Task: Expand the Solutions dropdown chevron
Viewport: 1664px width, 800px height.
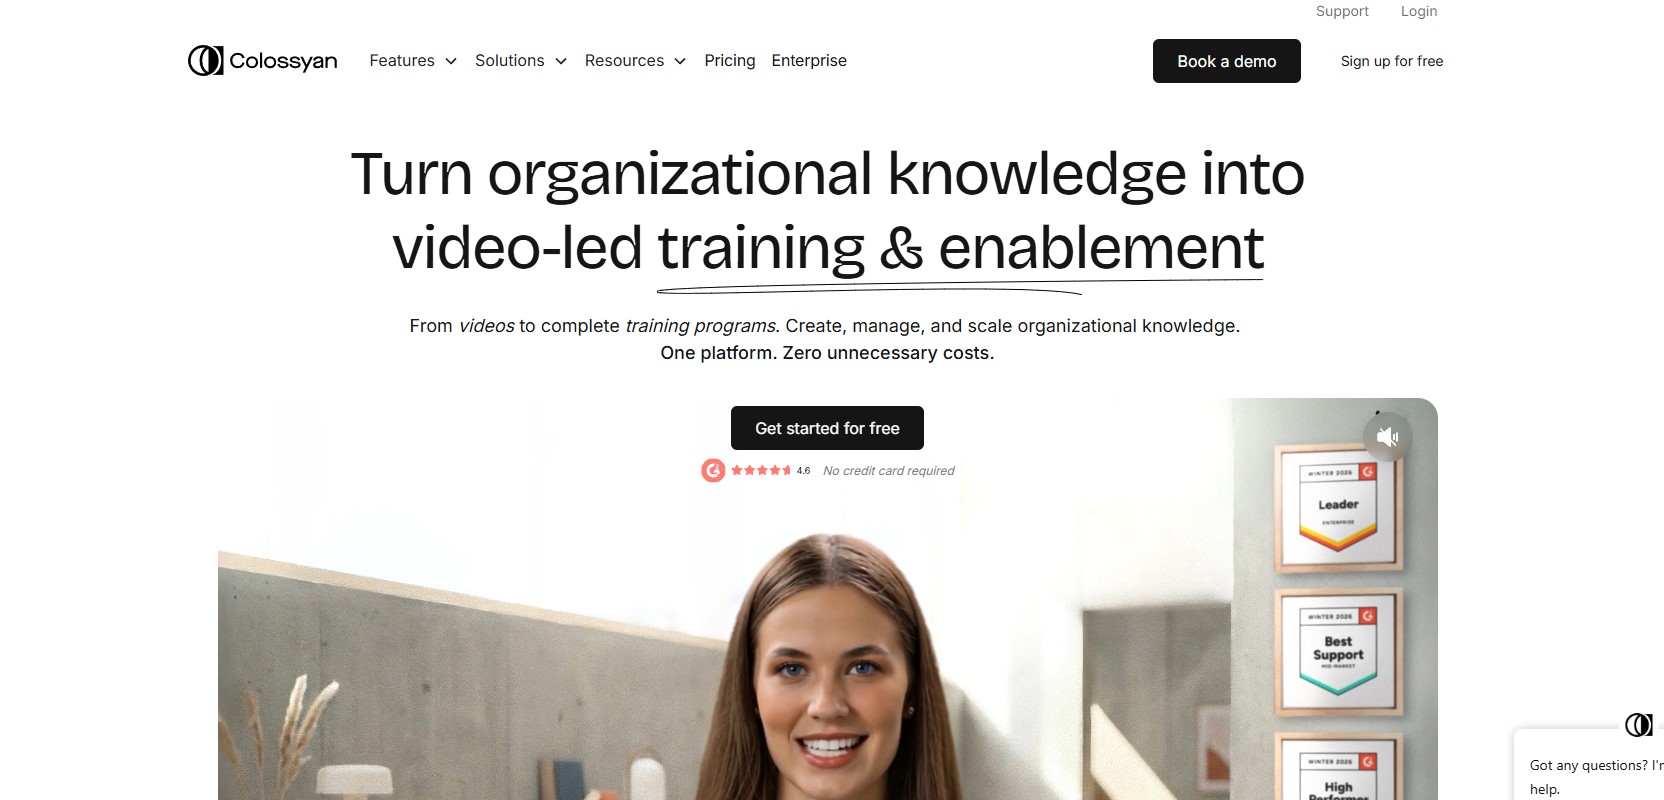Action: (561, 61)
